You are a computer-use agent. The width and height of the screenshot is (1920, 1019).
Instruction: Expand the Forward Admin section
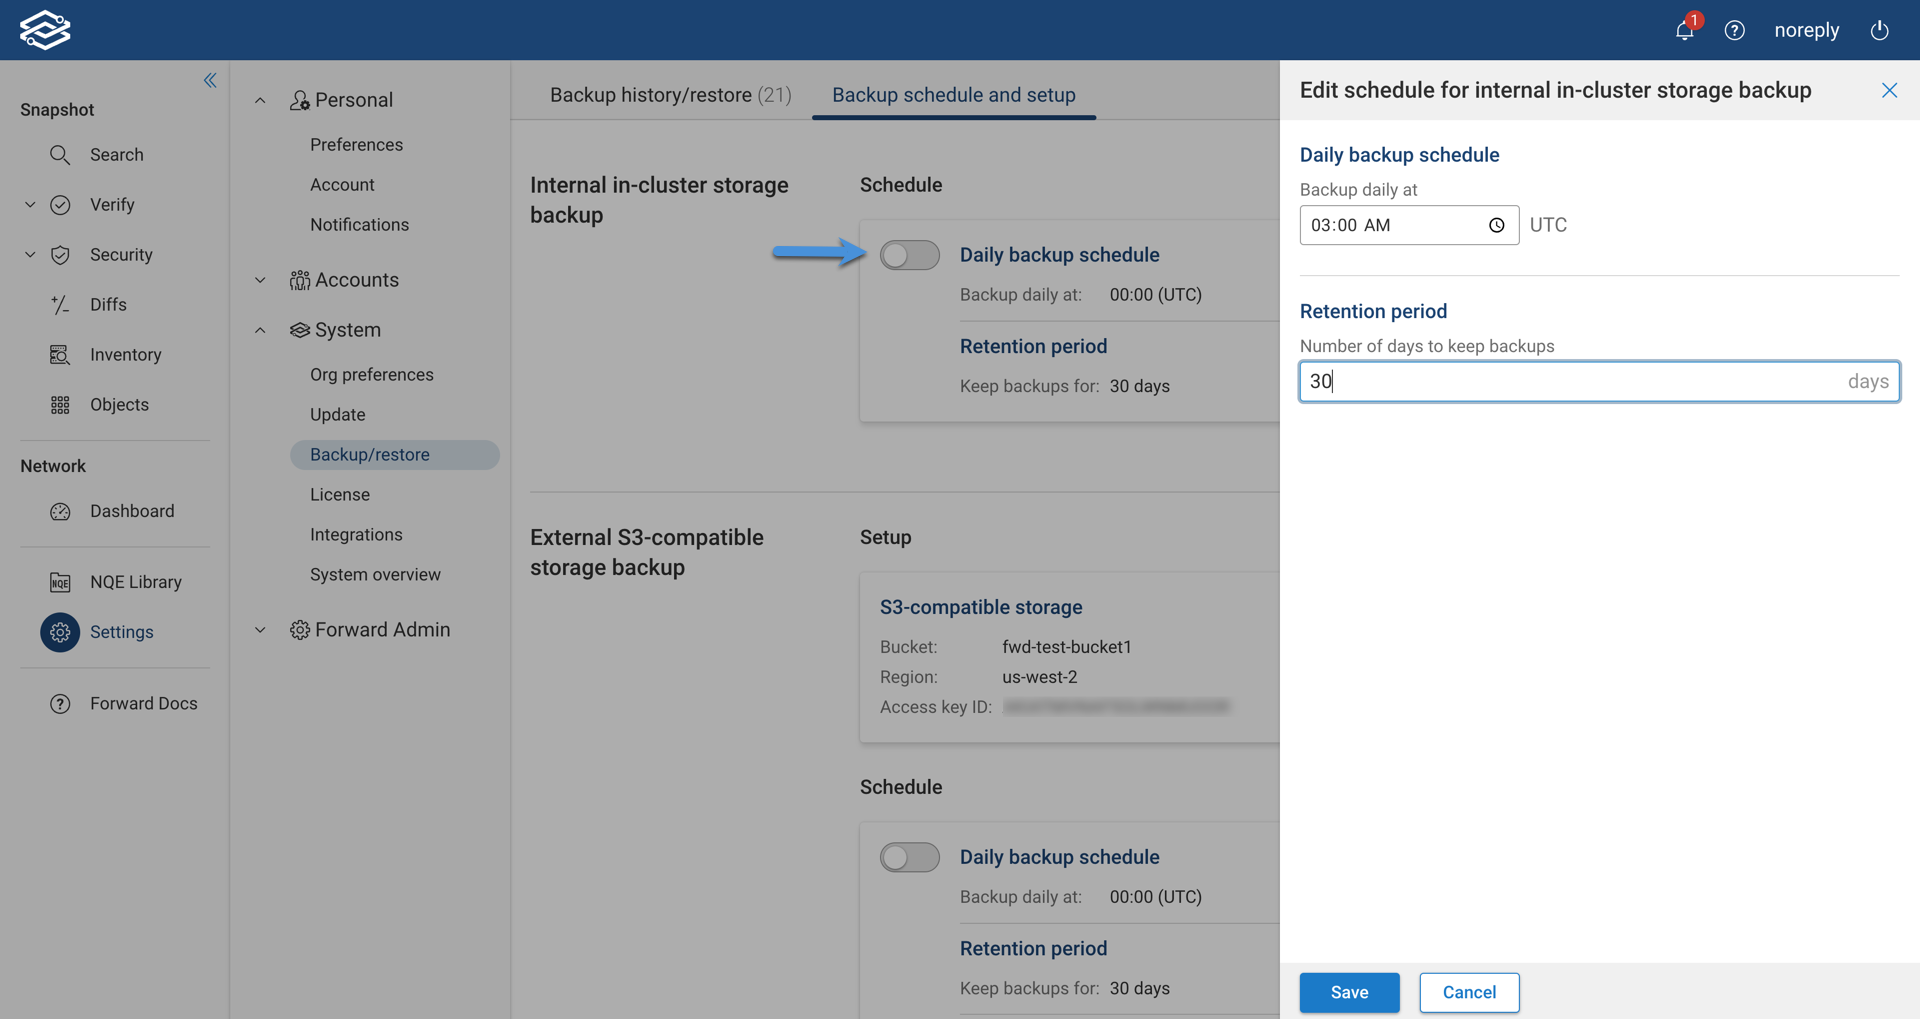260,629
